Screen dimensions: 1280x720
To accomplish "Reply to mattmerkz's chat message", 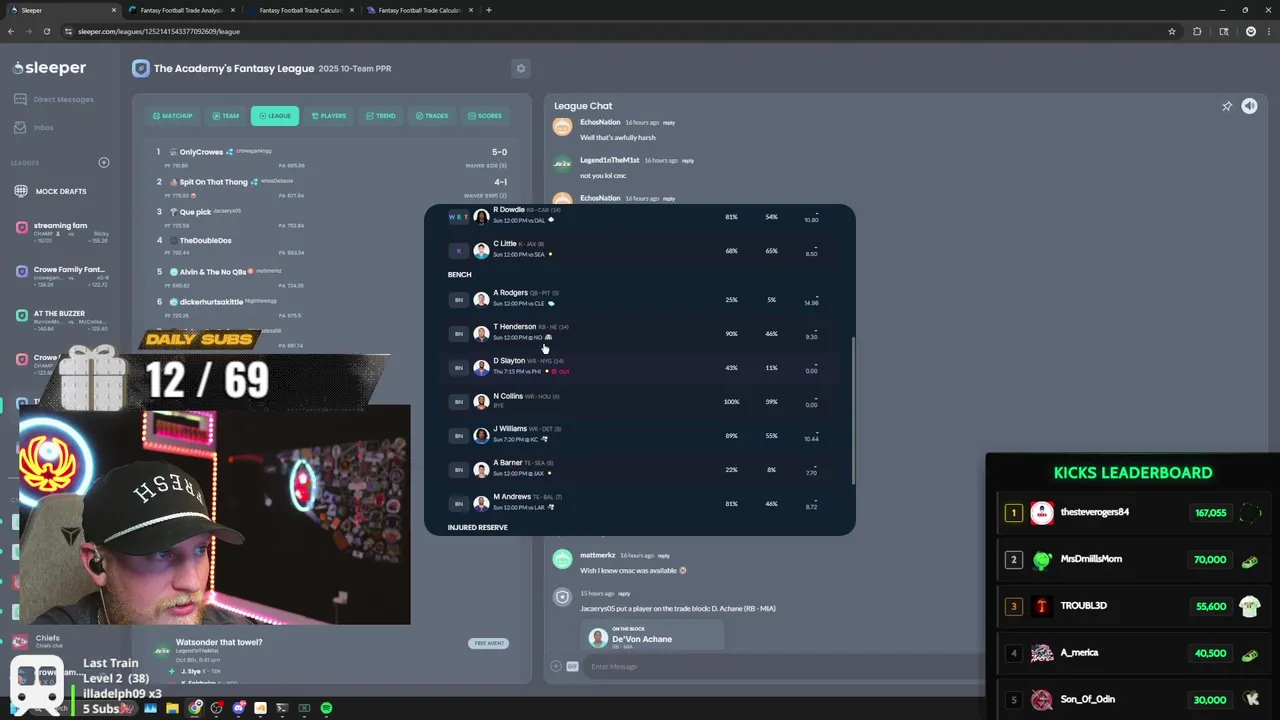I will [x=664, y=555].
